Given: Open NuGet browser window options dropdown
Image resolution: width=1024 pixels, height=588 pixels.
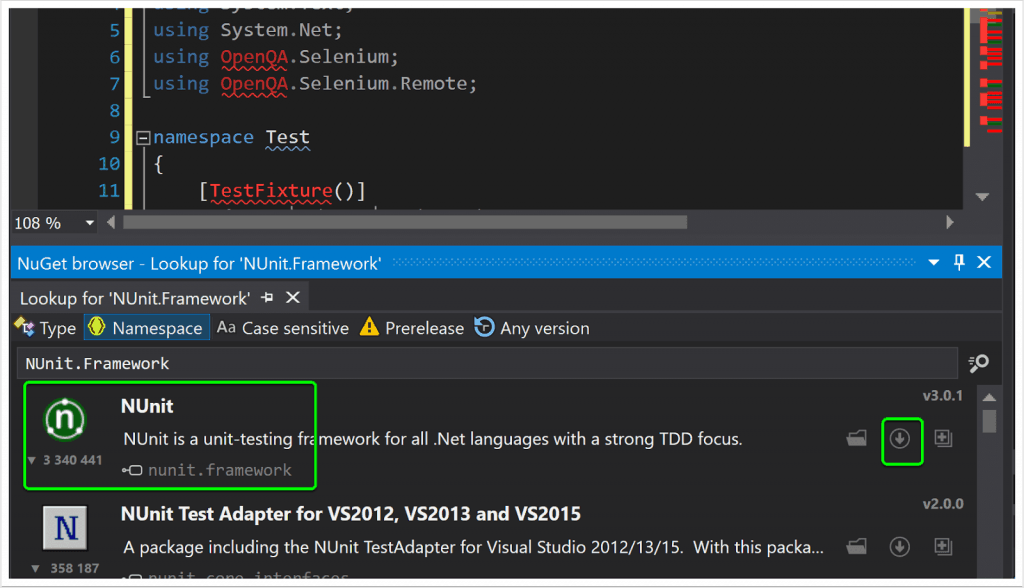Looking at the screenshot, I should point(934,263).
